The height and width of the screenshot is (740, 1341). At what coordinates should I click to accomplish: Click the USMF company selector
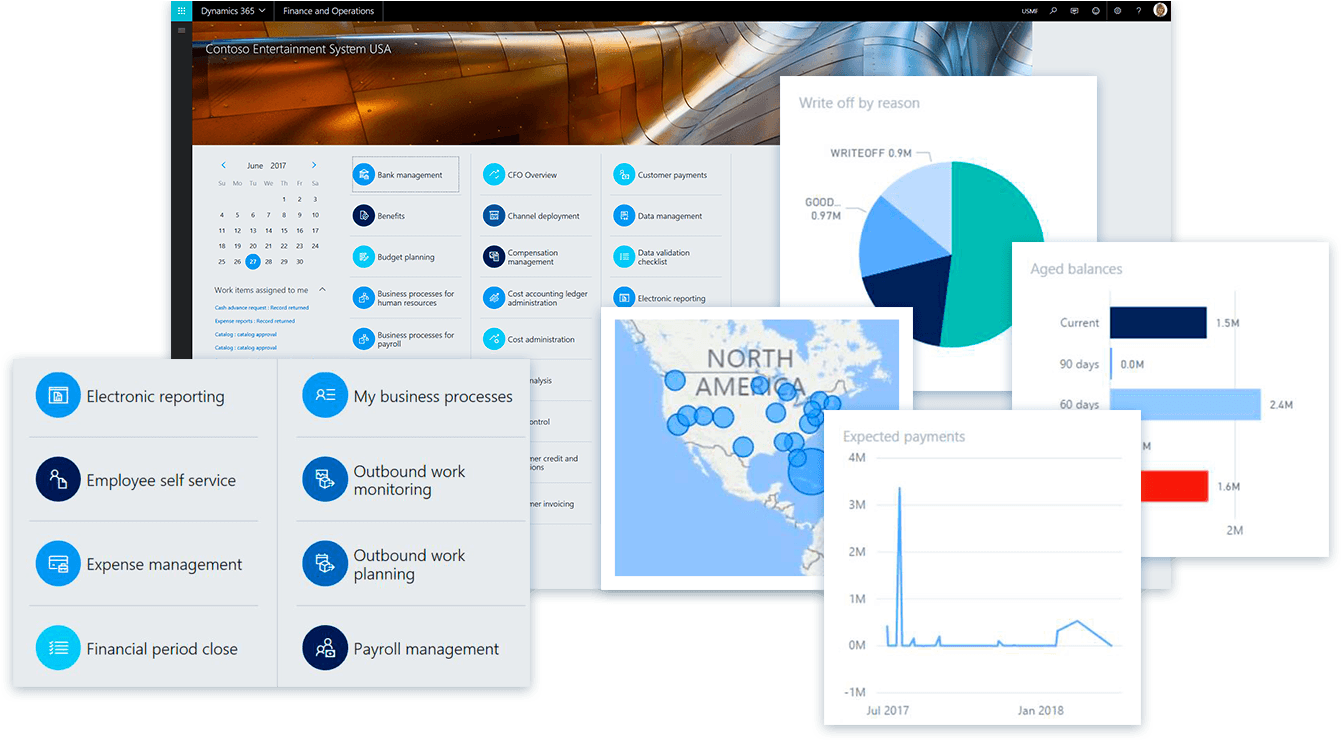click(x=1030, y=11)
